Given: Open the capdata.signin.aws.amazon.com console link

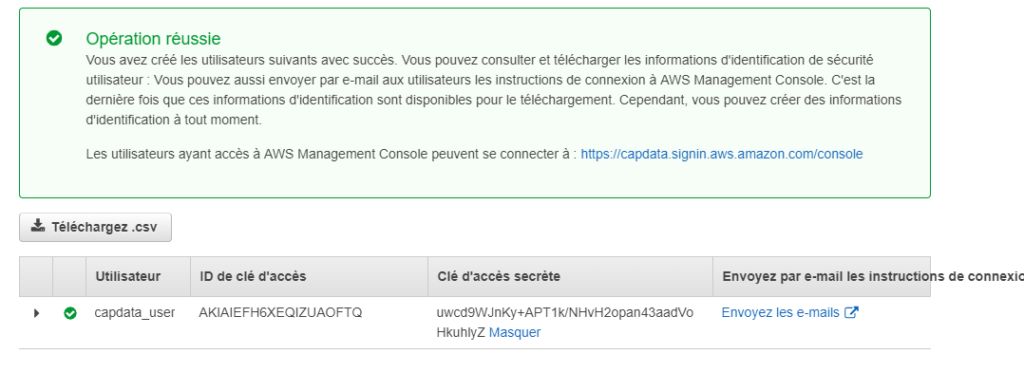Looking at the screenshot, I should pos(722,154).
